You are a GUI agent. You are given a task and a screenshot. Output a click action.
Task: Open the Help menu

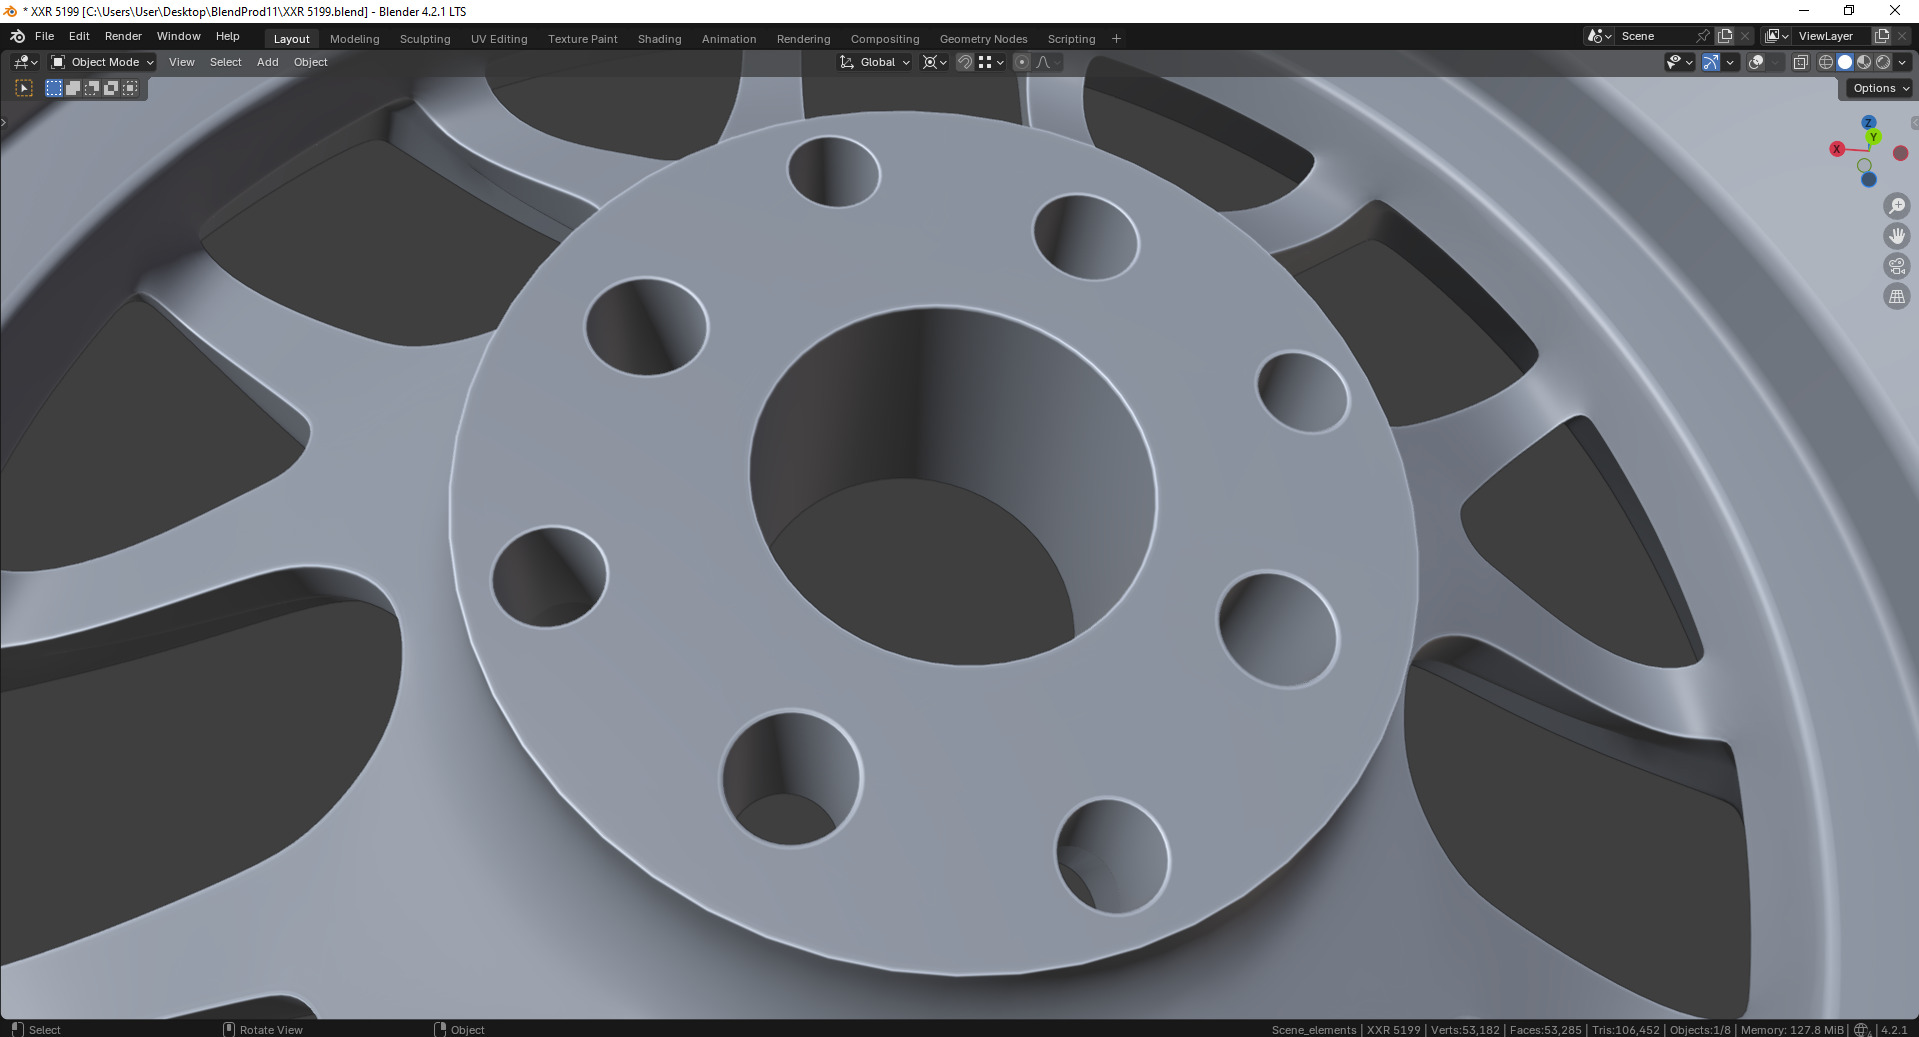227,36
